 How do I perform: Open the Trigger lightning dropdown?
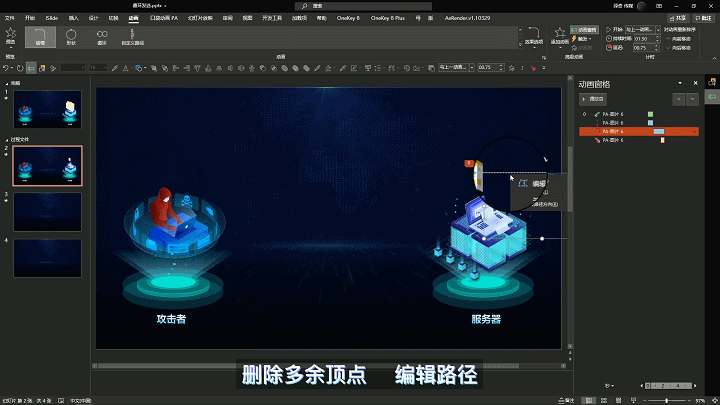[x=581, y=39]
